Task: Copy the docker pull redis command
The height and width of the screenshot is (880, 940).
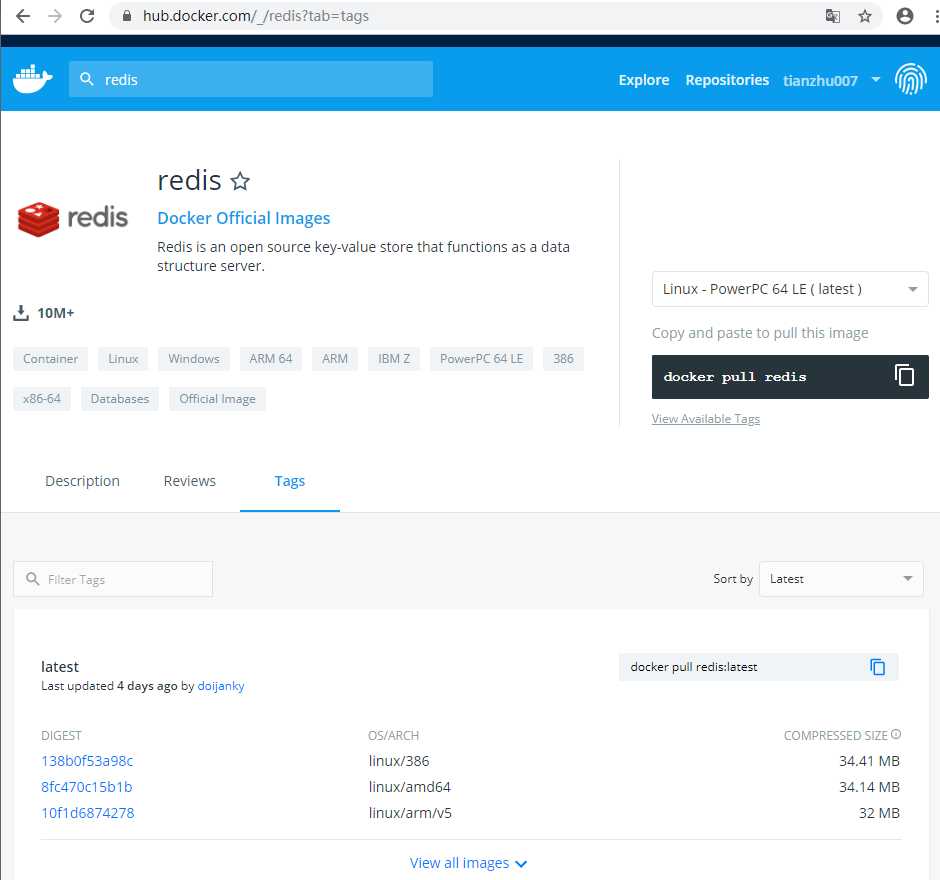Action: click(x=904, y=376)
